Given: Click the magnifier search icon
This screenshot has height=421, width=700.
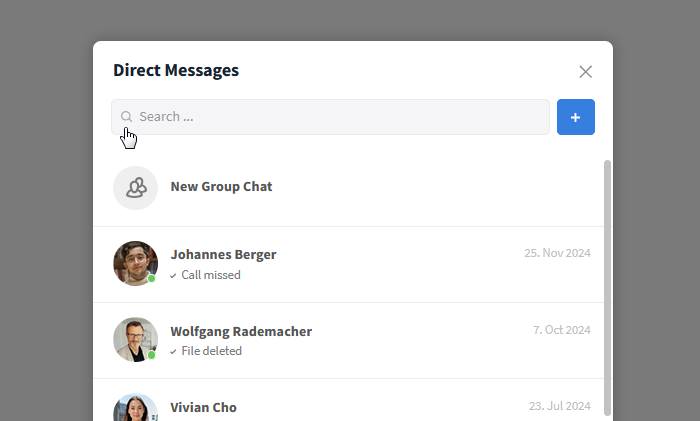Looking at the screenshot, I should pos(126,117).
